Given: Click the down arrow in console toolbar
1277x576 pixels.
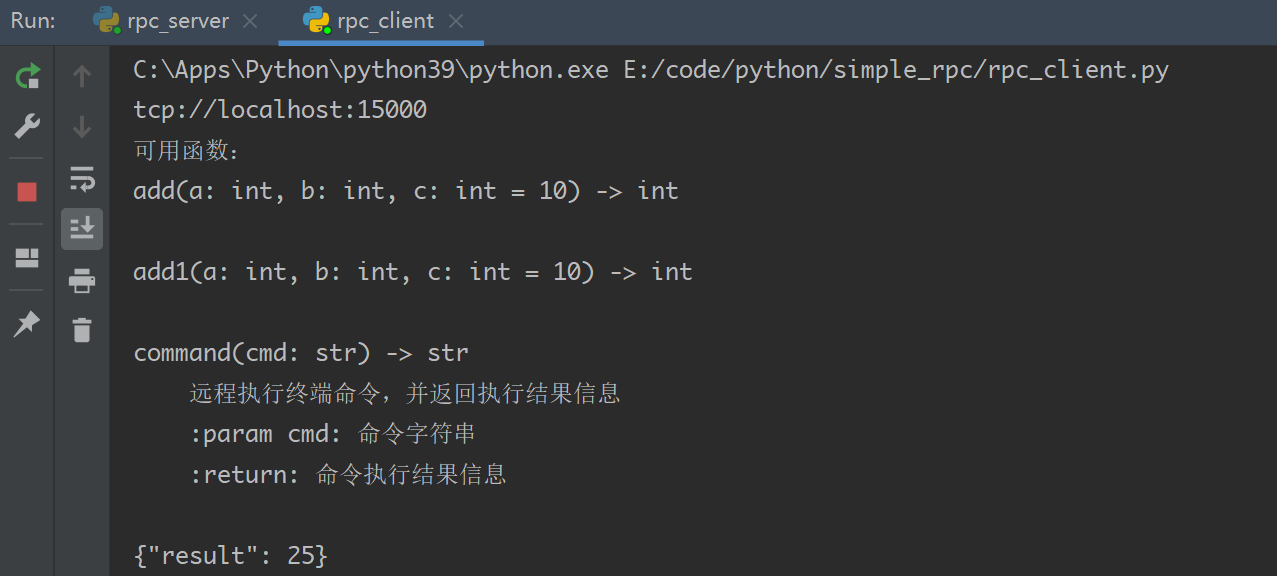Looking at the screenshot, I should pyautogui.click(x=82, y=127).
